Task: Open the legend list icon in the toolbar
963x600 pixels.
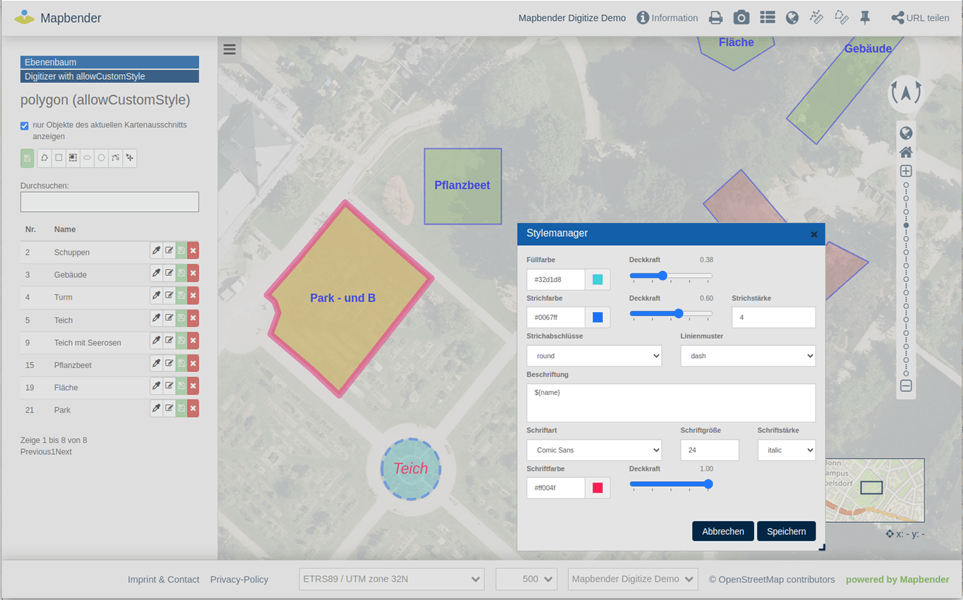Action: (x=767, y=18)
